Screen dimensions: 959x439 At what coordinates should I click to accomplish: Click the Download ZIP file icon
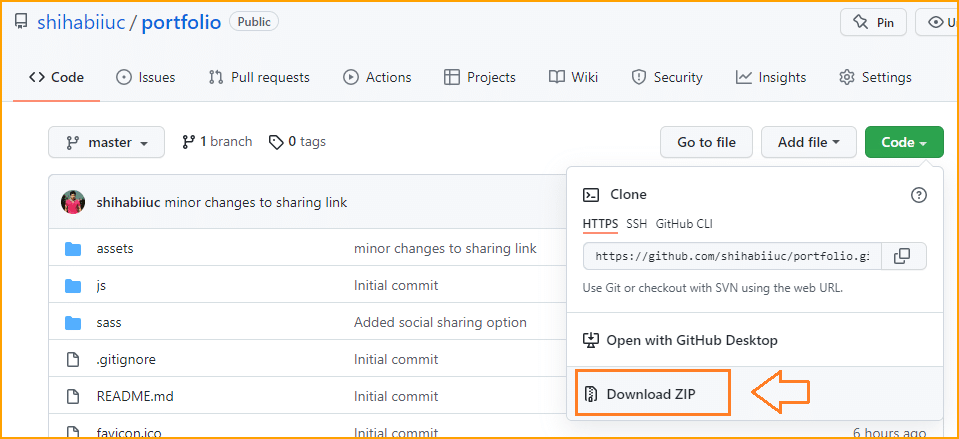(591, 394)
